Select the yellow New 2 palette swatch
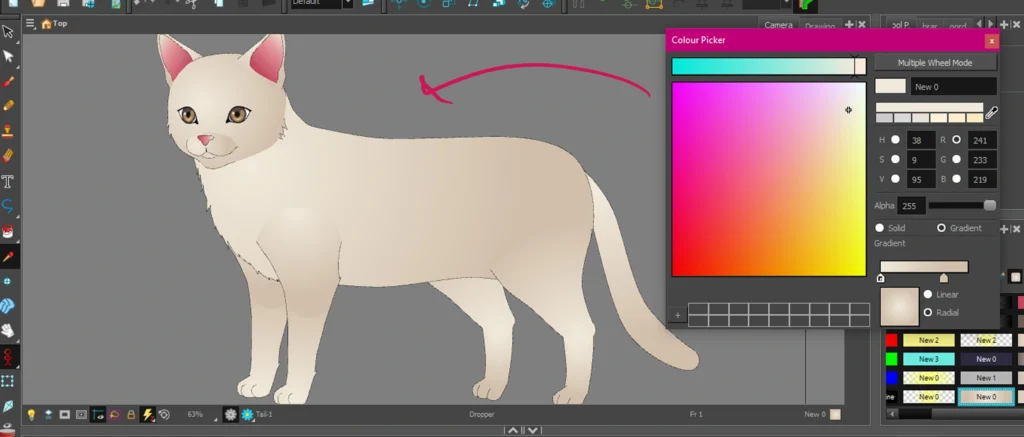1024x437 pixels. pos(929,340)
